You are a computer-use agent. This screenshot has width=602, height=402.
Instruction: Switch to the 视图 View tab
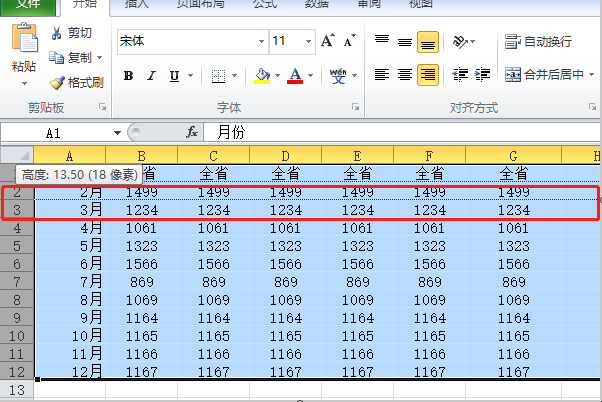point(421,5)
